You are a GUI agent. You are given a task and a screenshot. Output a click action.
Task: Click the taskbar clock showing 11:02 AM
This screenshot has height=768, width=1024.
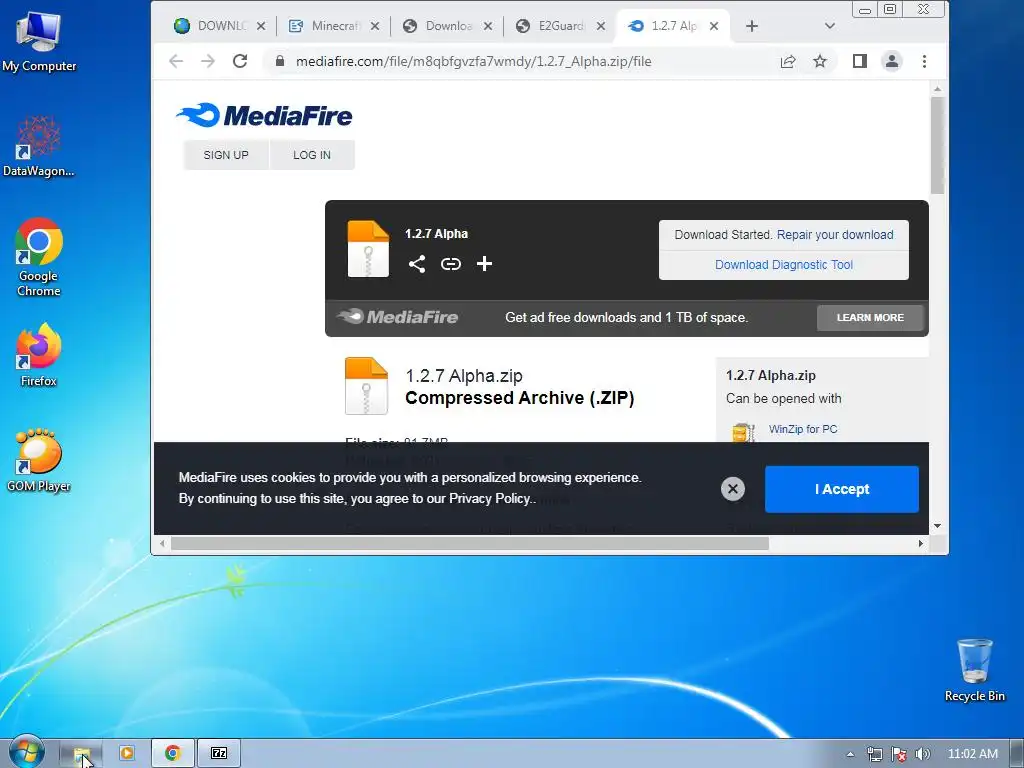click(x=972, y=754)
